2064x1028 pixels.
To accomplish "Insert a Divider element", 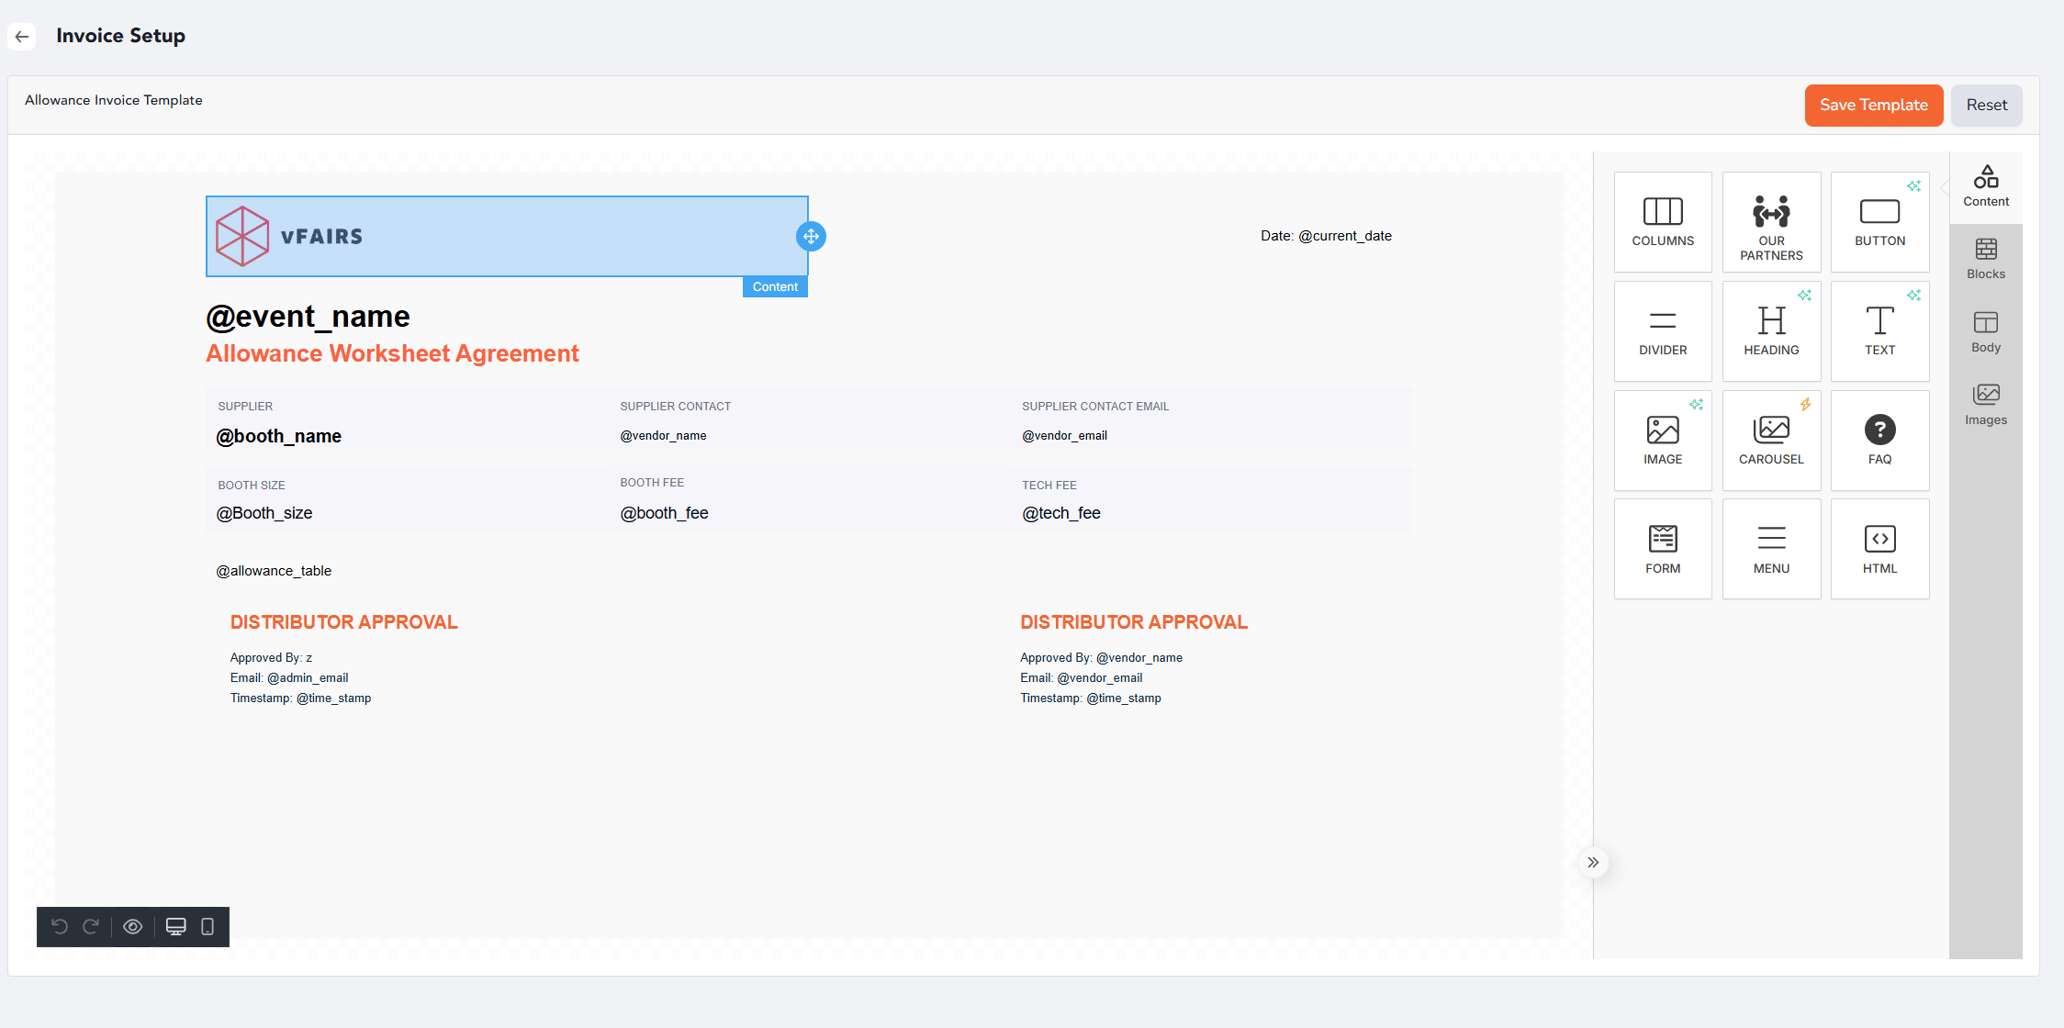I will pyautogui.click(x=1662, y=331).
